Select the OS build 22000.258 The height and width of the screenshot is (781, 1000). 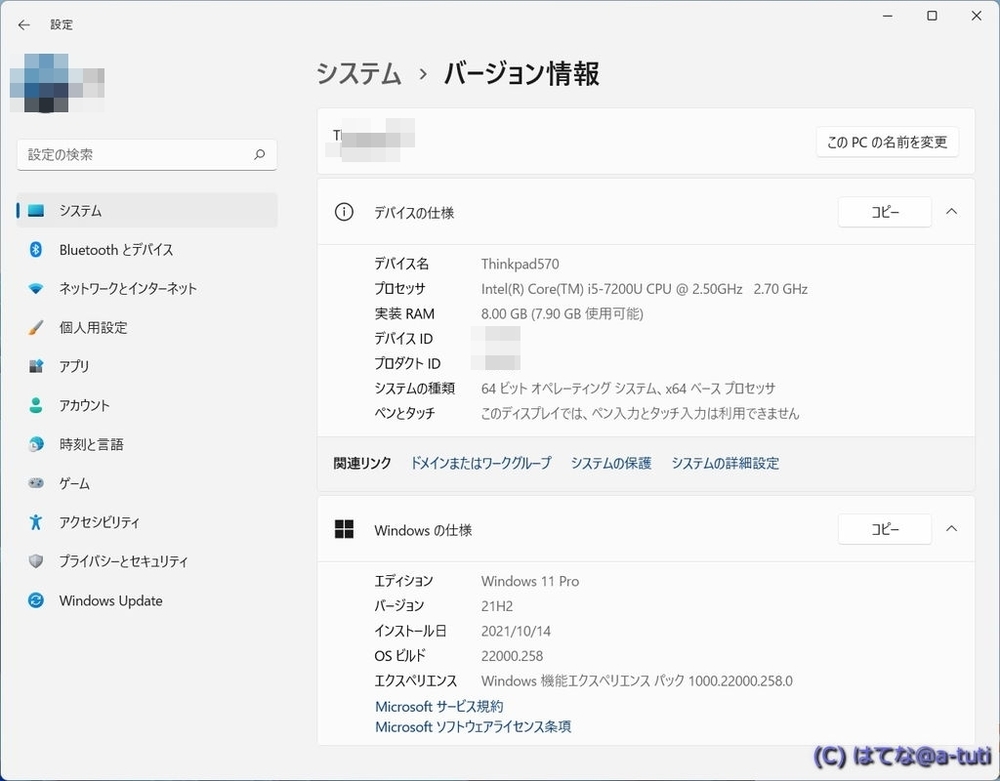[512, 656]
